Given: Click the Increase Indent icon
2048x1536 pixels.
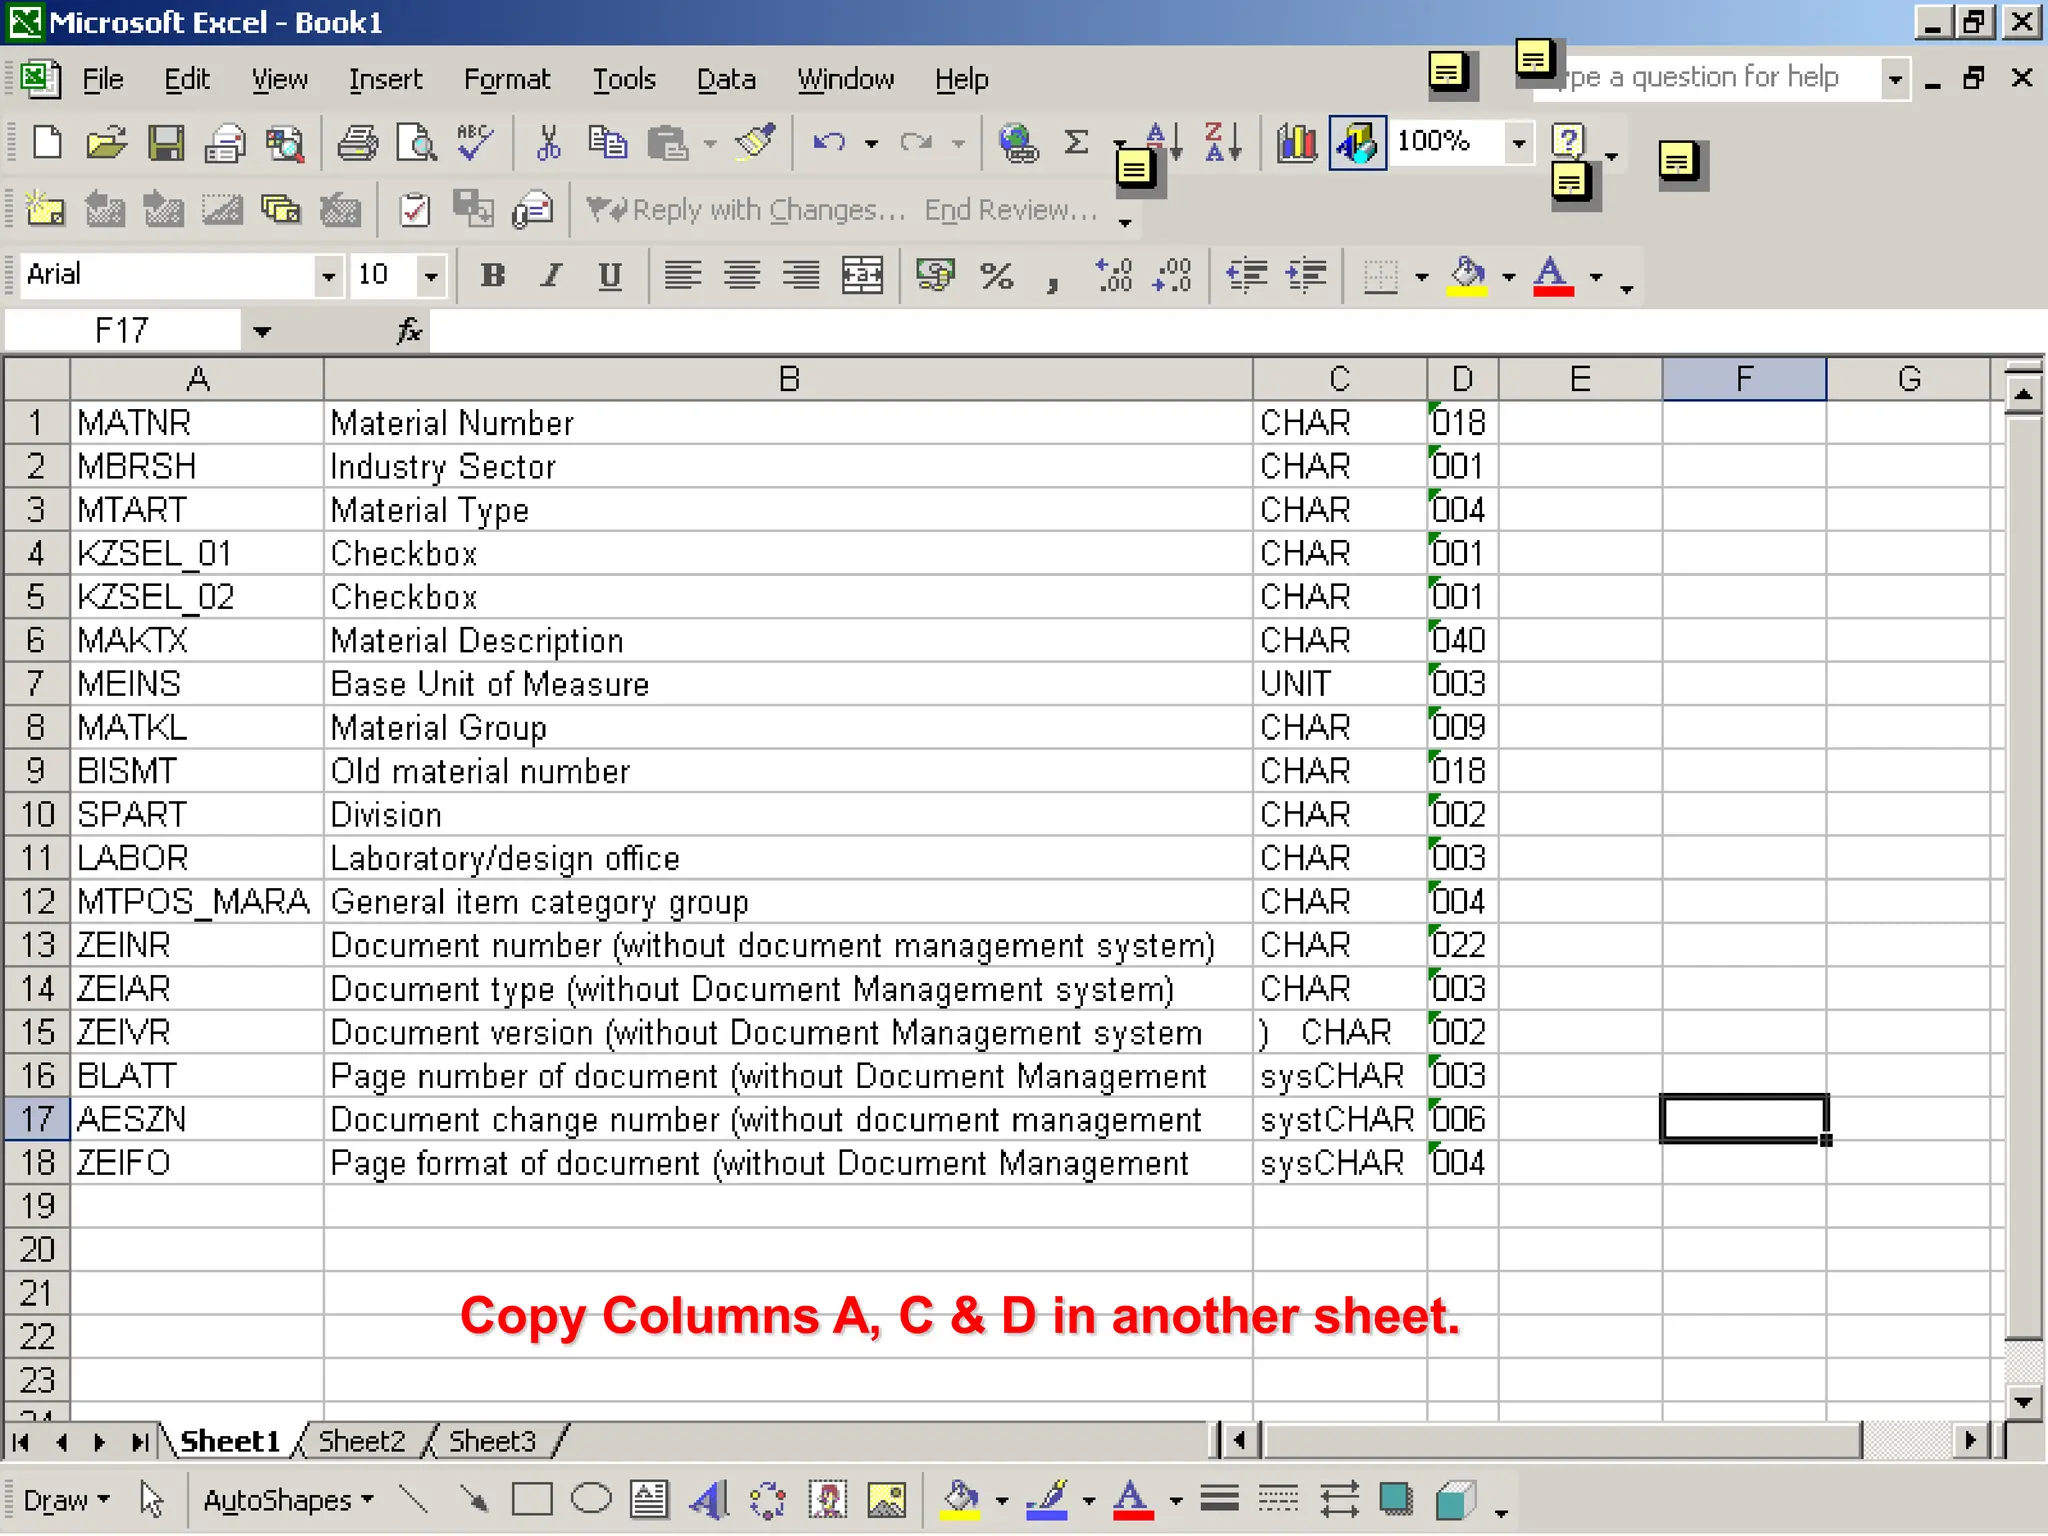Looking at the screenshot, I should (x=1307, y=275).
